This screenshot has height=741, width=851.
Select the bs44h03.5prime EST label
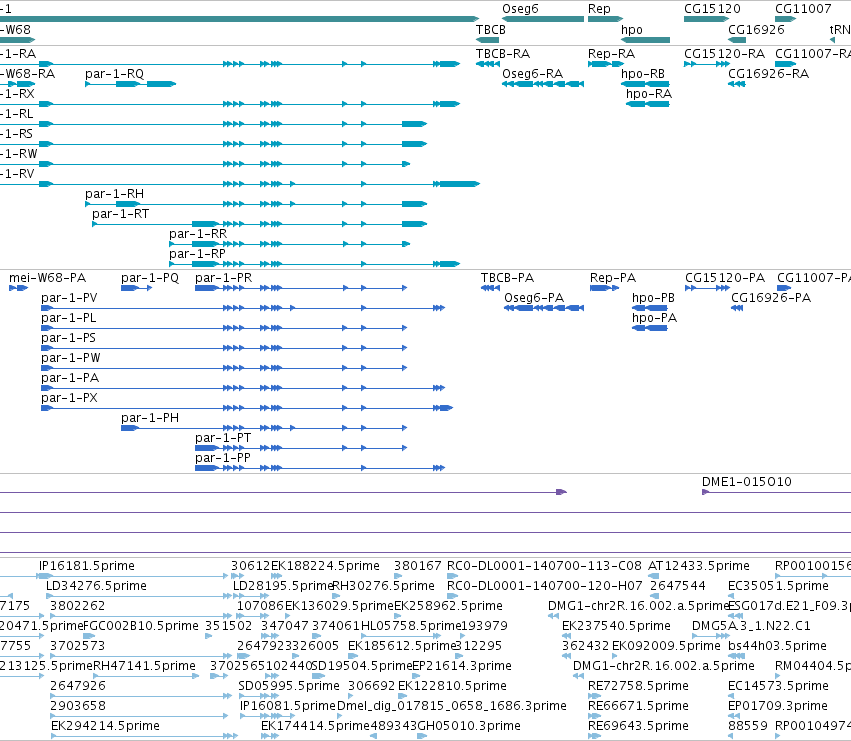(x=777, y=646)
